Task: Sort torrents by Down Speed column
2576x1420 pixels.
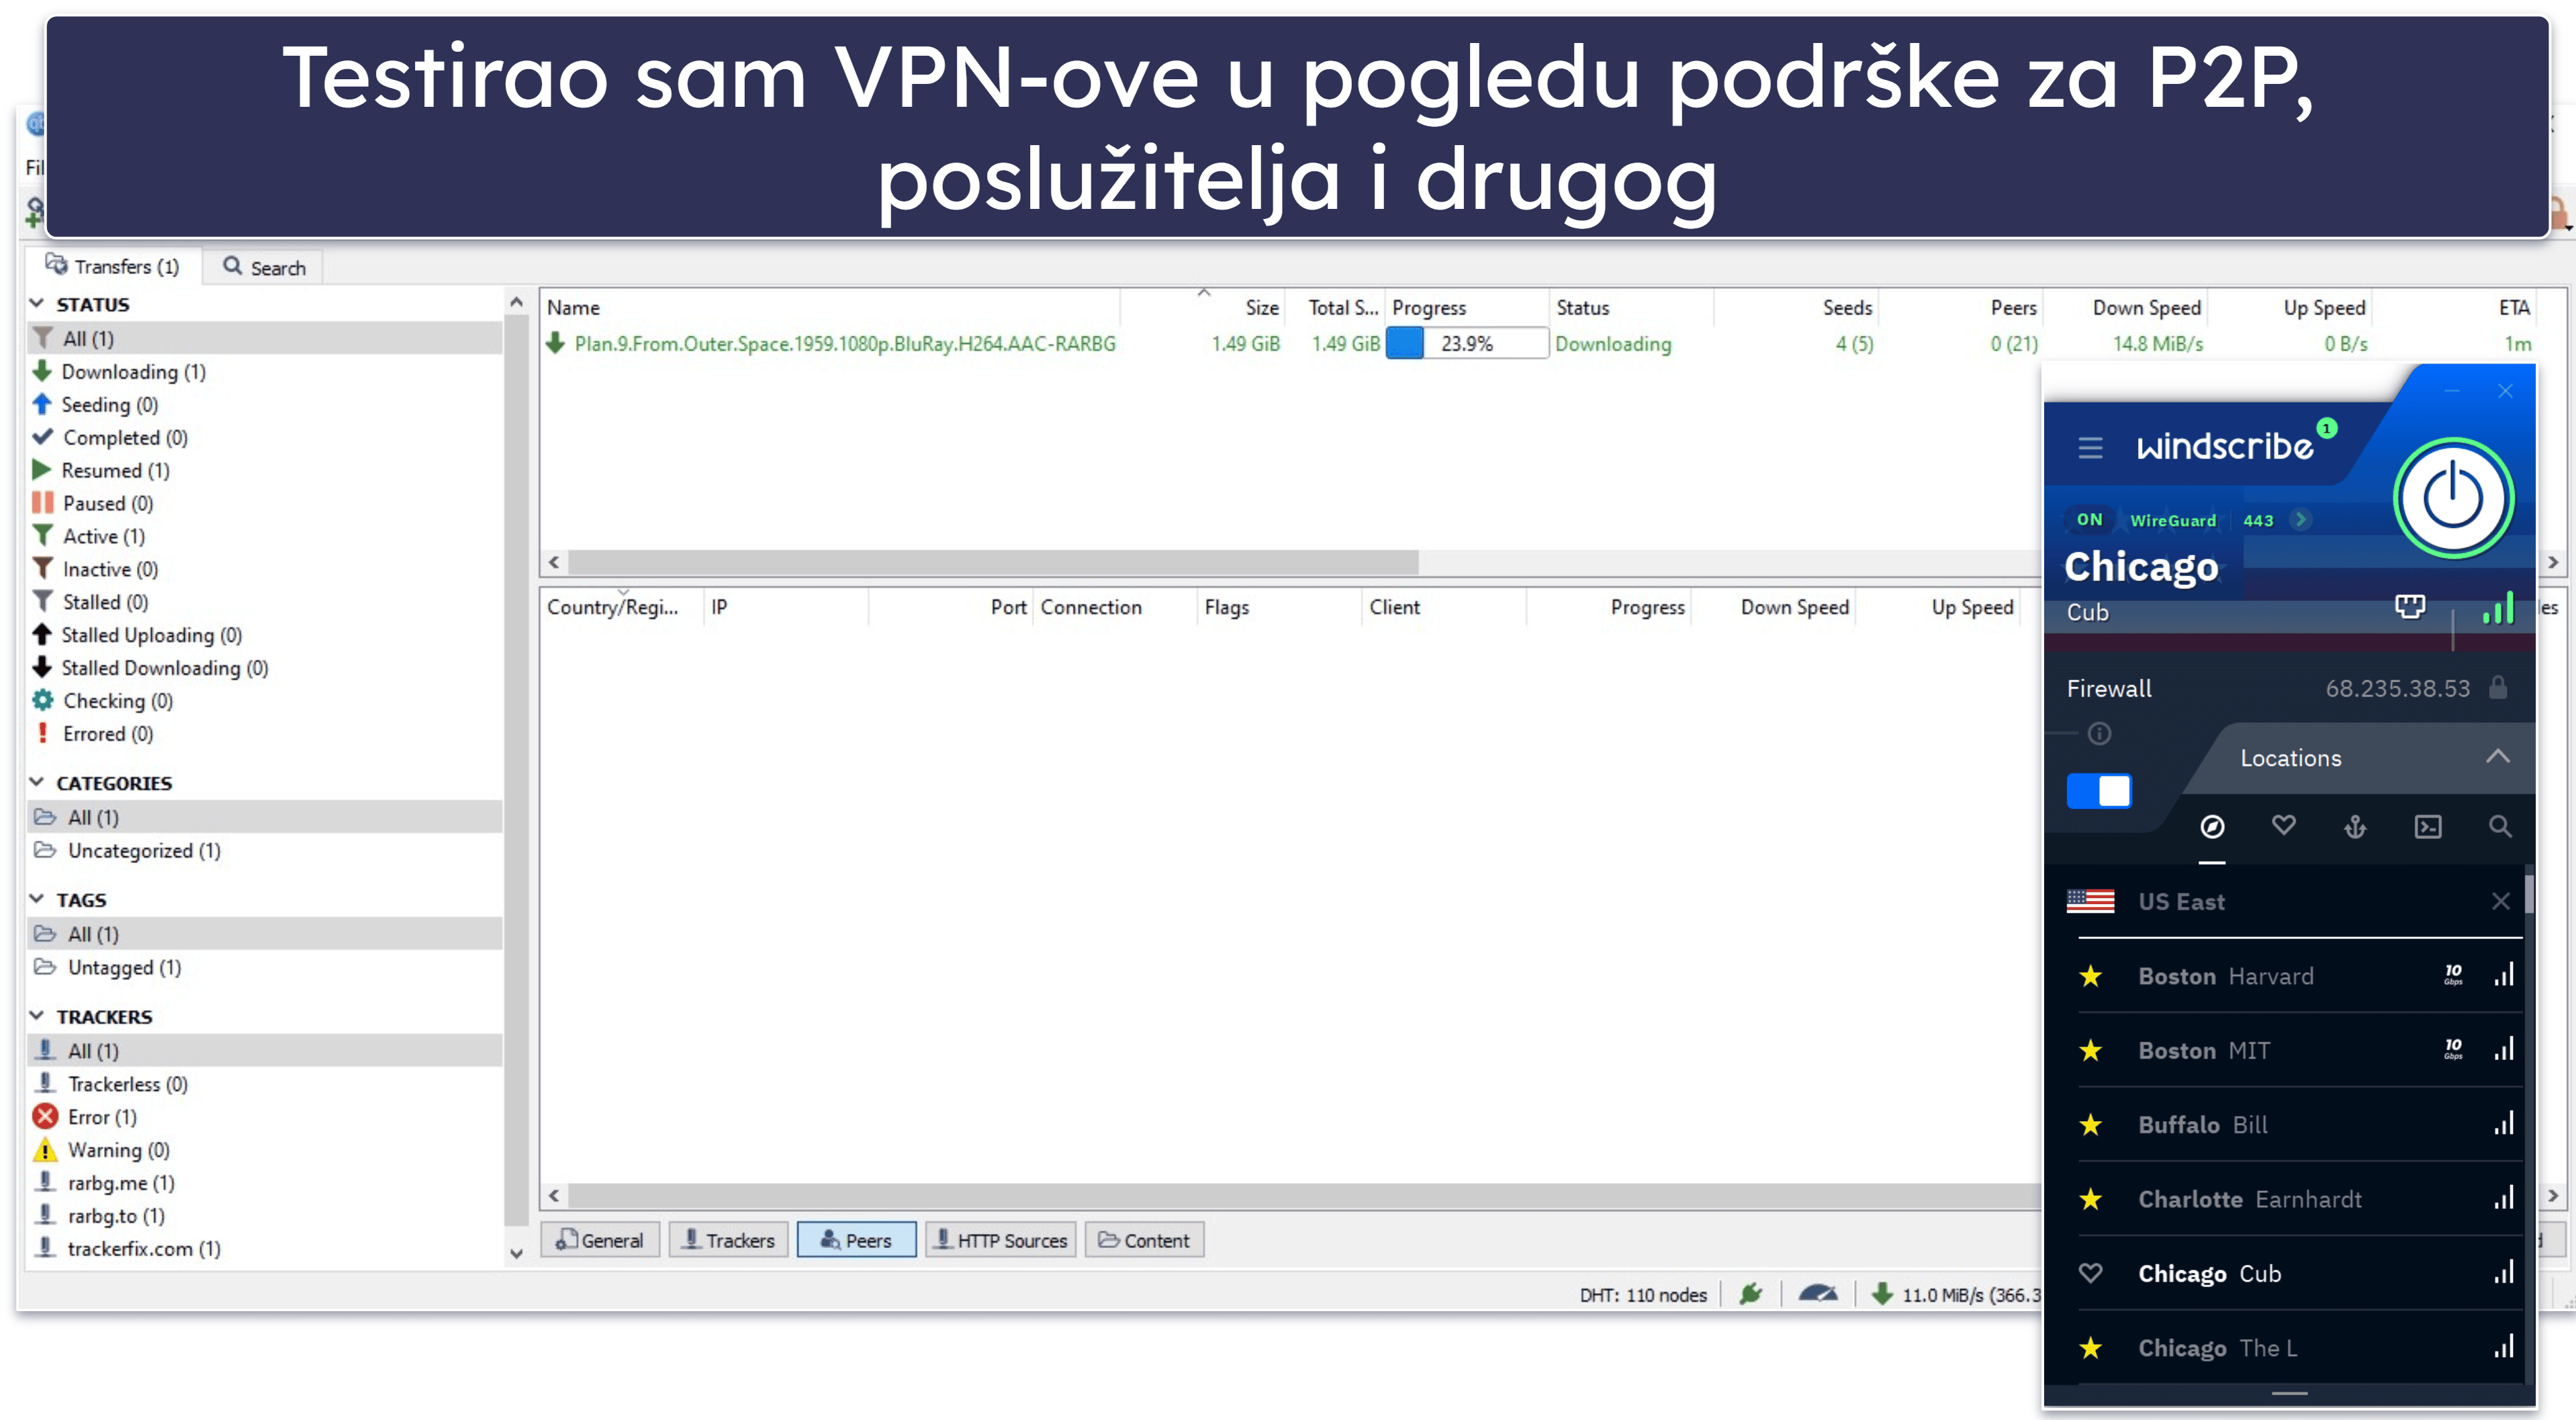Action: (x=2146, y=308)
